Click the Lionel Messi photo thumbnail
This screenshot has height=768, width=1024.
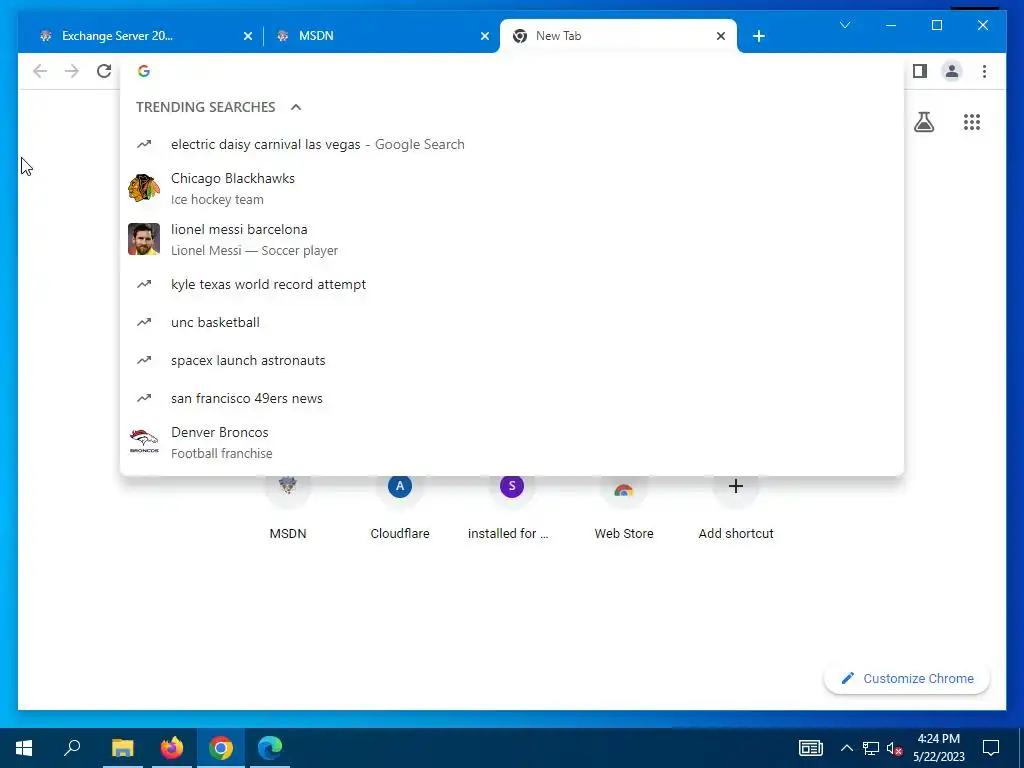tap(144, 239)
